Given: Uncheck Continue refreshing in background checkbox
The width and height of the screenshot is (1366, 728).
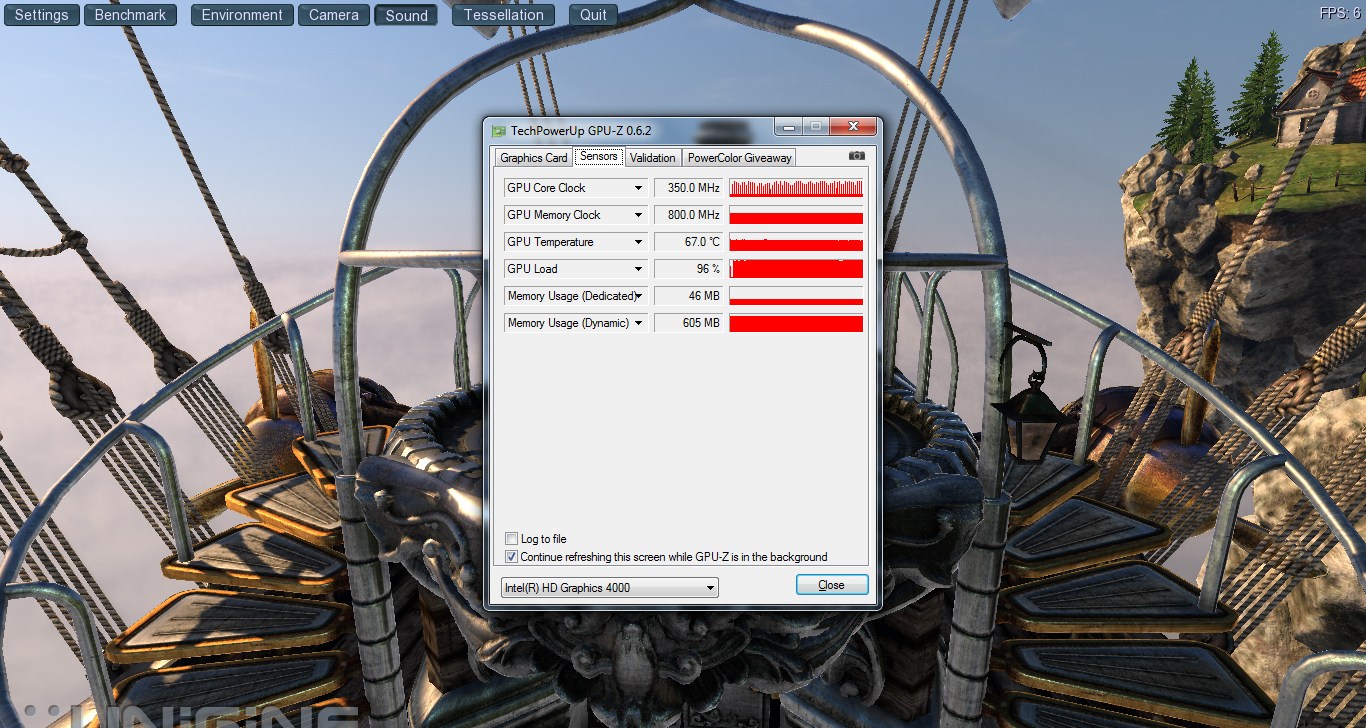Looking at the screenshot, I should [512, 557].
